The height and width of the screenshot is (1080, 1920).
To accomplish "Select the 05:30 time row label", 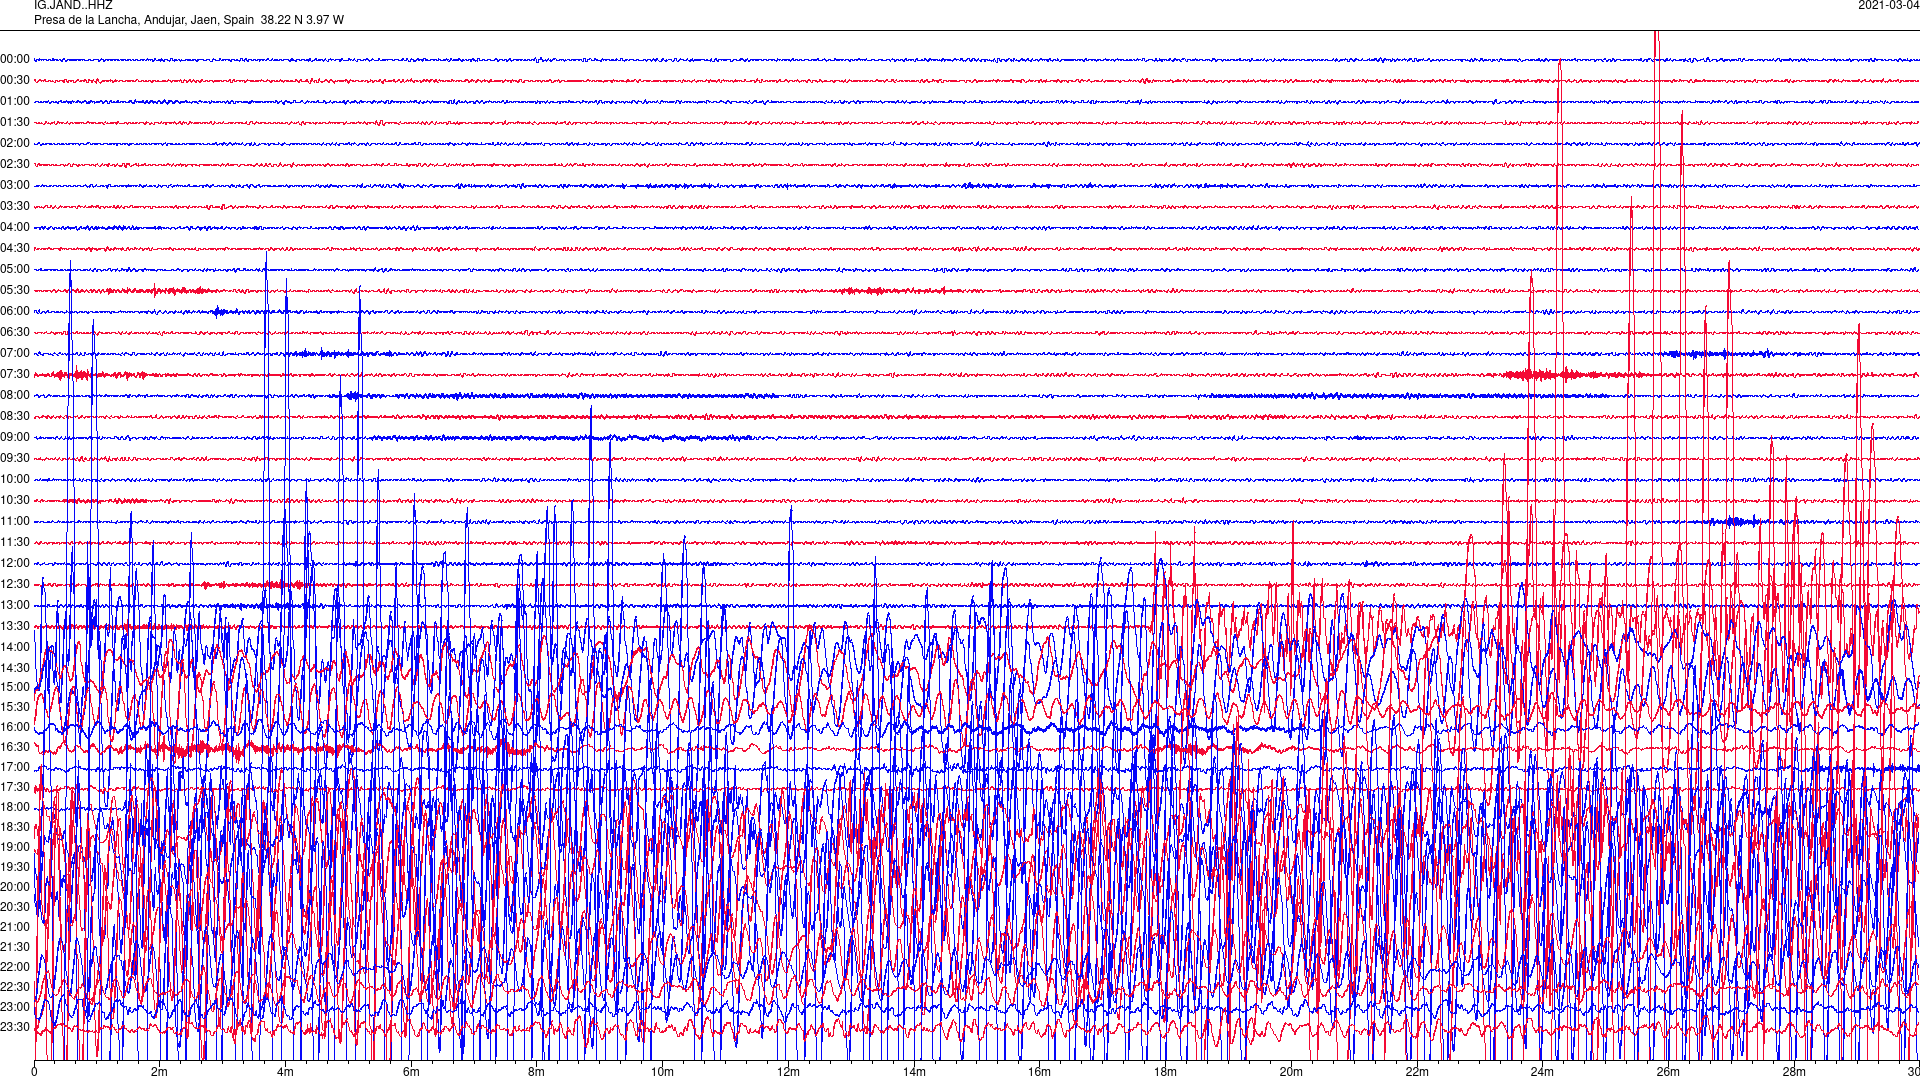I will [15, 291].
